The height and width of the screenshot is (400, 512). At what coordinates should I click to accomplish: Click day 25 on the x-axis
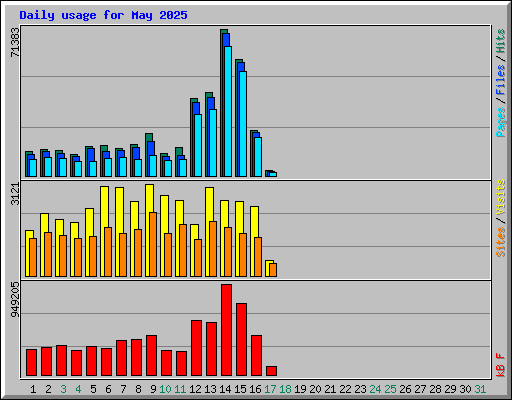pyautogui.click(x=390, y=389)
